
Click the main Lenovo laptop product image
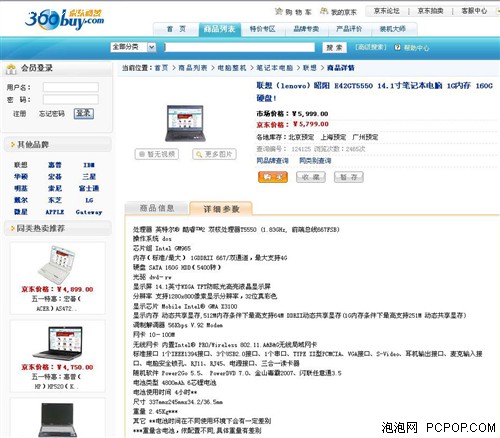click(x=185, y=123)
